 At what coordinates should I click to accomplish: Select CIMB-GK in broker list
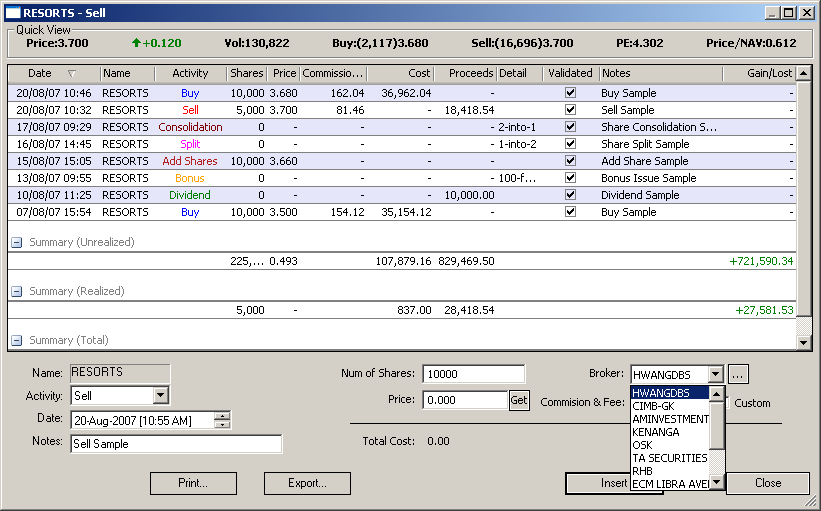tap(670, 406)
